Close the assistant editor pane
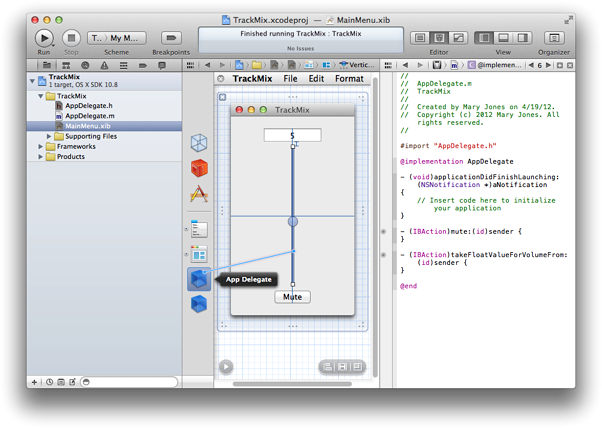Viewport: 602px width, 428px height. (x=570, y=65)
